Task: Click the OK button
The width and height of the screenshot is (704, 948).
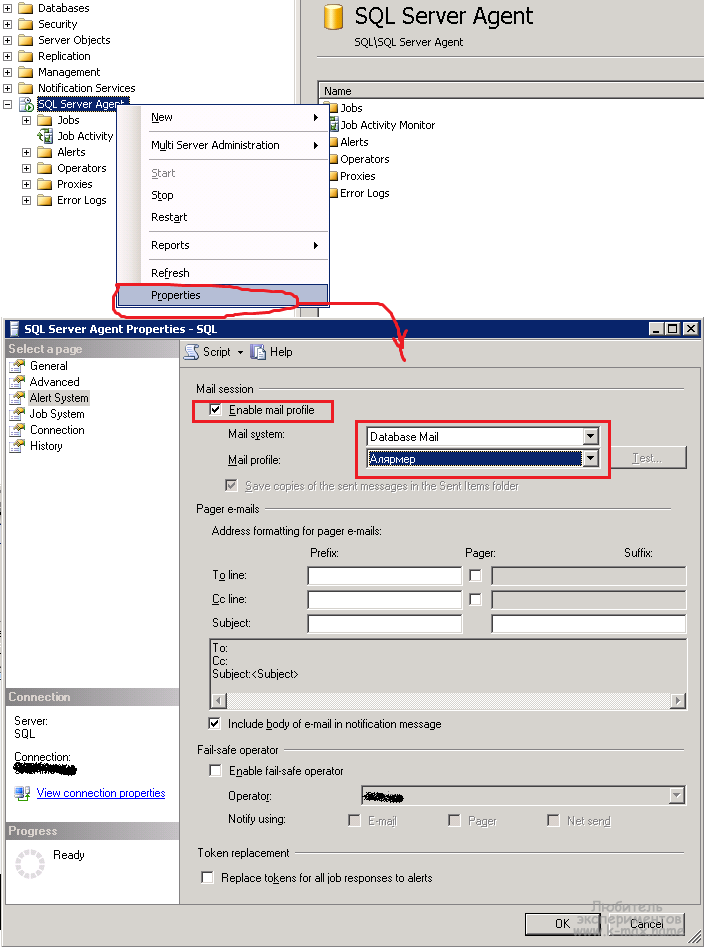Action: (x=562, y=923)
